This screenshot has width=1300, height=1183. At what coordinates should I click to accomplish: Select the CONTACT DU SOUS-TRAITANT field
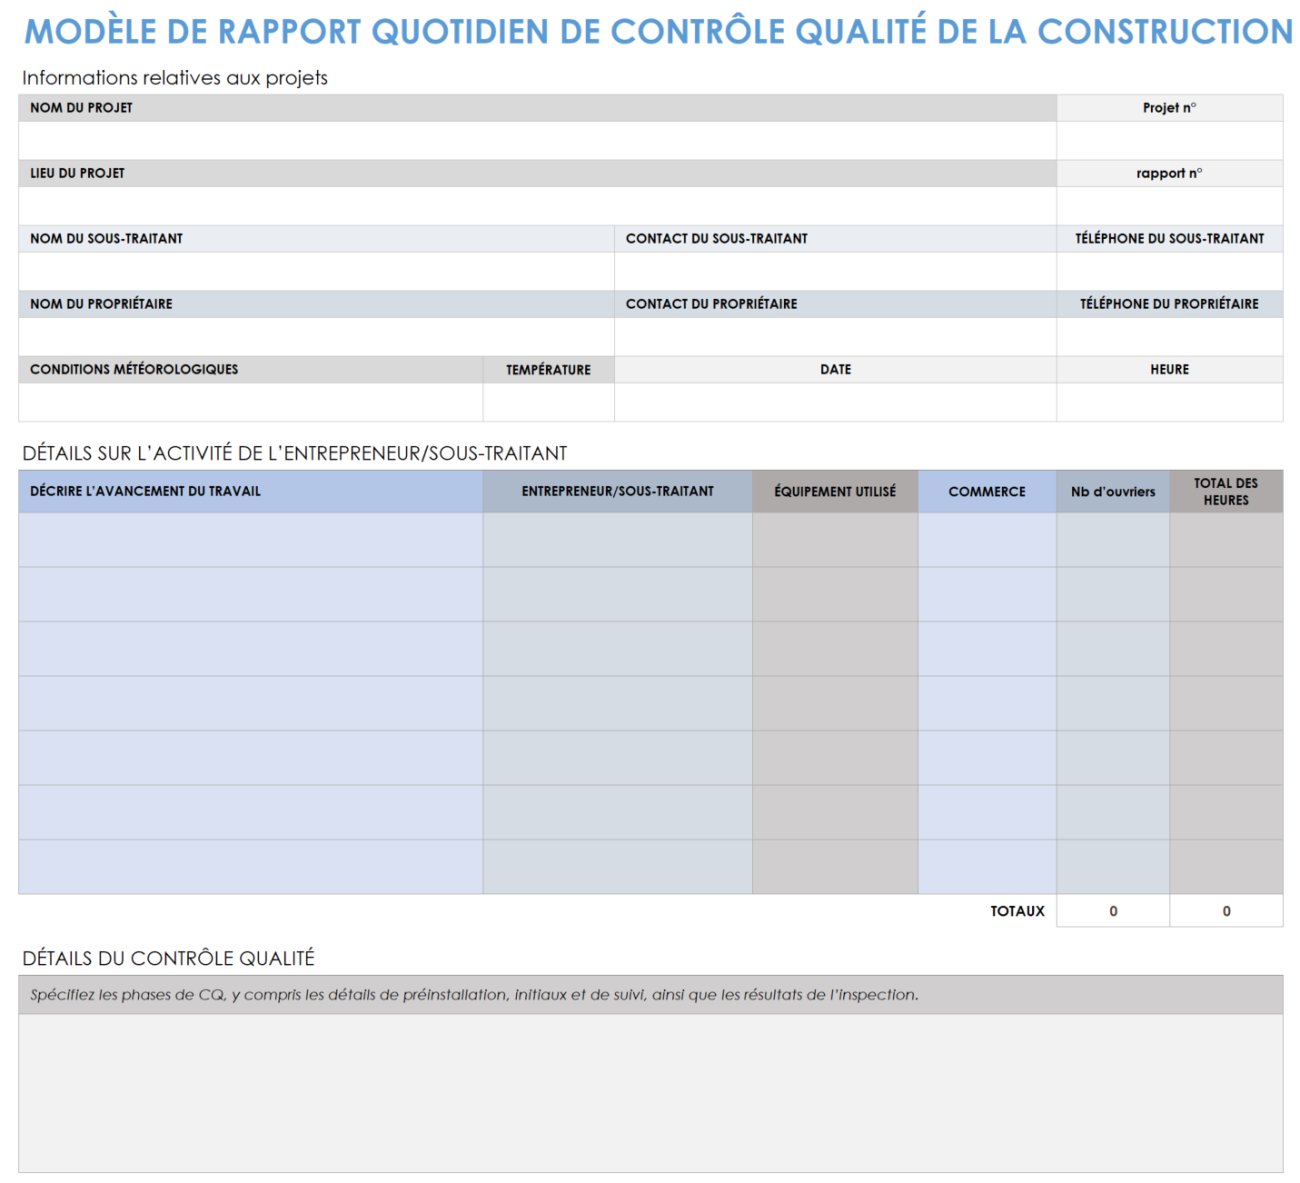[x=835, y=270]
